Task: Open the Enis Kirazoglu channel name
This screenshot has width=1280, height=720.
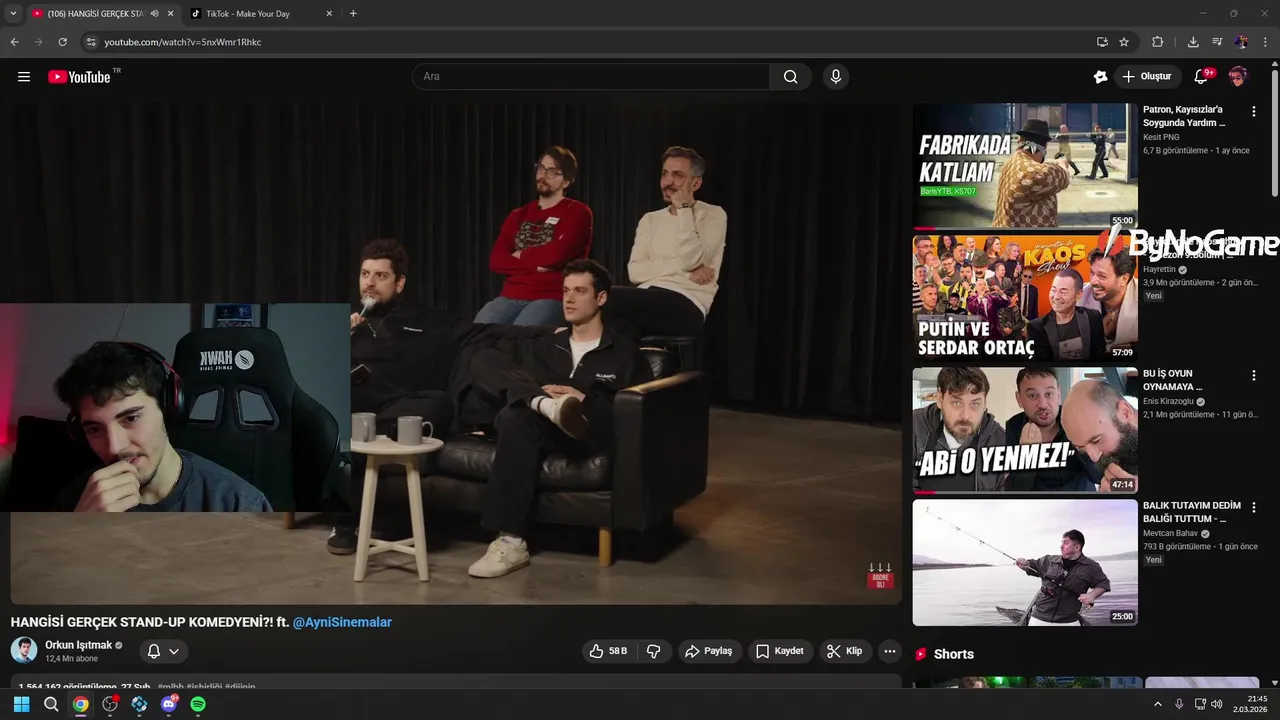Action: point(1169,402)
